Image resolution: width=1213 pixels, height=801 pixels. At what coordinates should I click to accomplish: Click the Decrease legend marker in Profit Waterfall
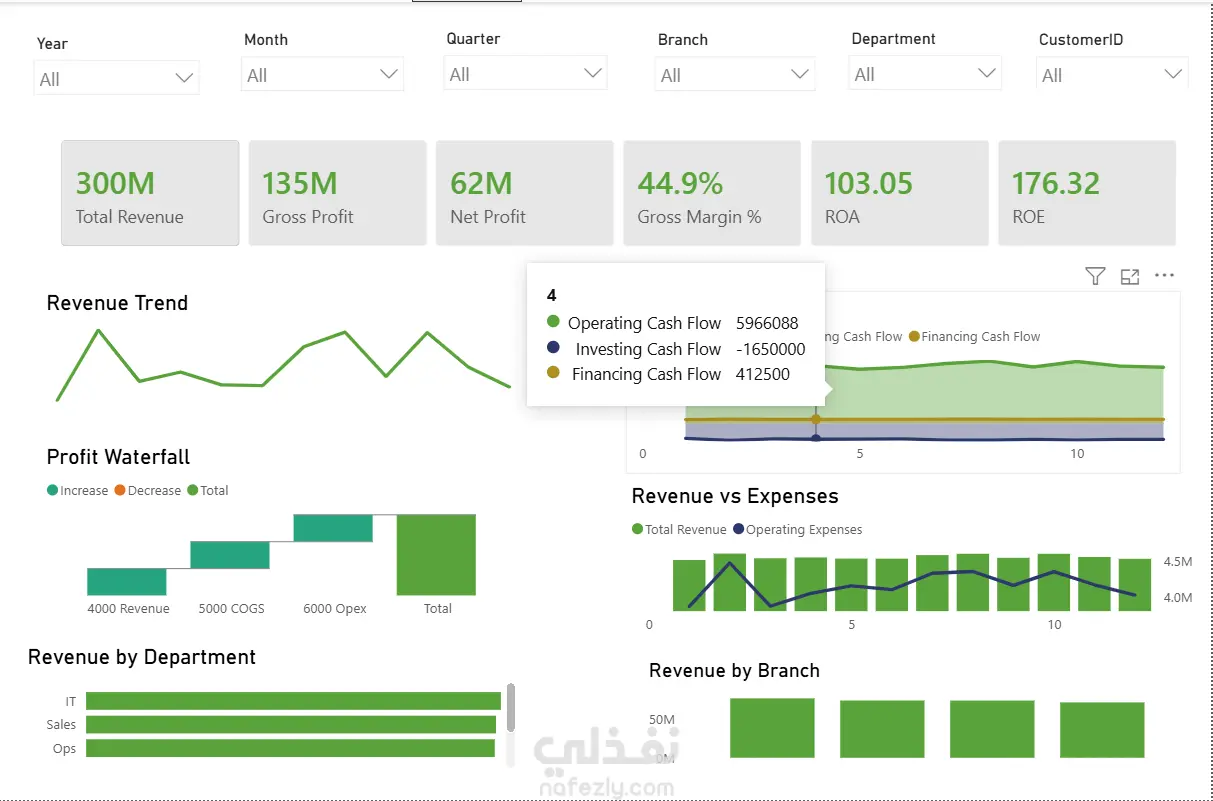120,490
